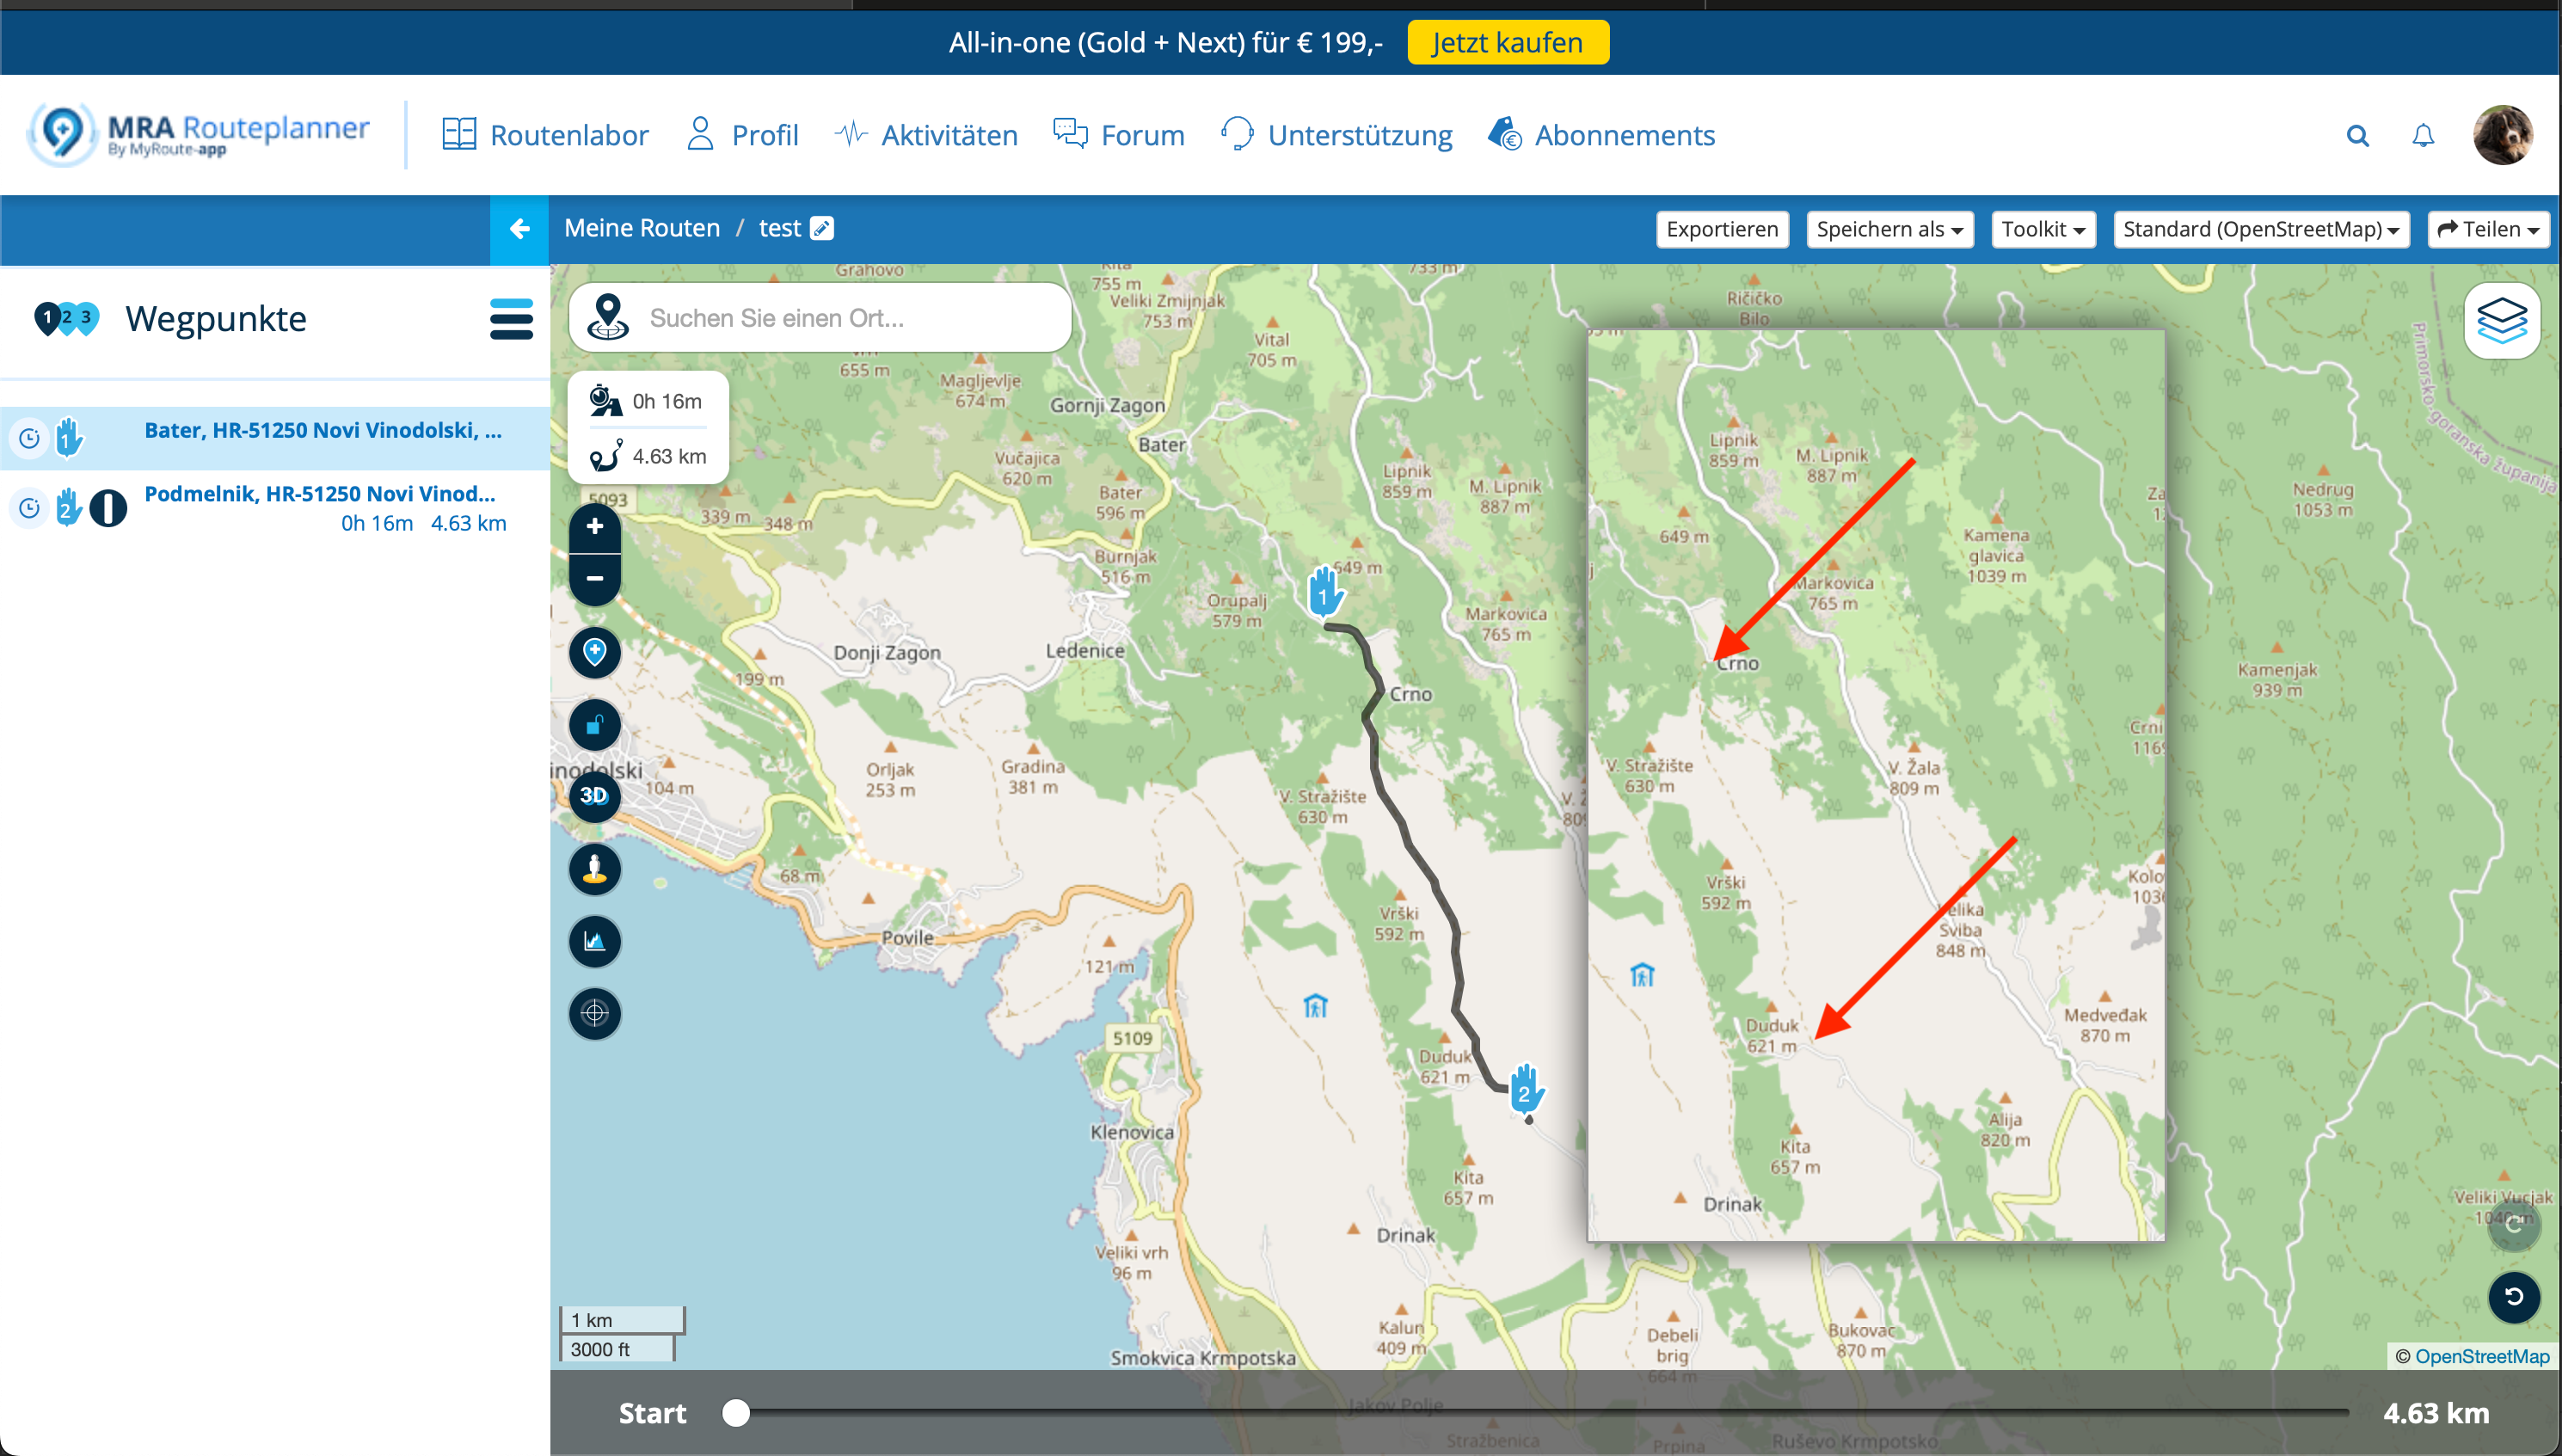Open the Wegpunkte hamburger menu
Viewport: 2562px width, 1456px height.
(x=511, y=319)
